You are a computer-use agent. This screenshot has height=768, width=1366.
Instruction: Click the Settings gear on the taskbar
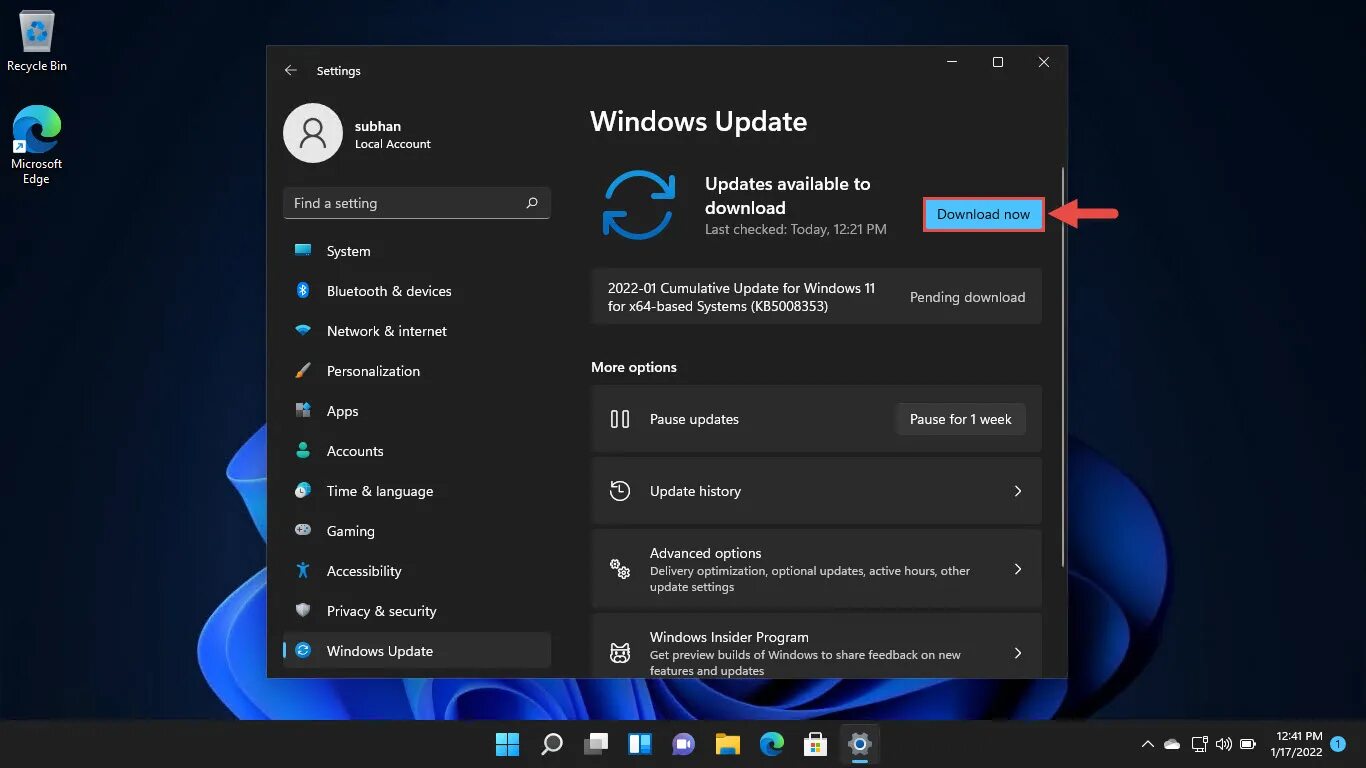click(859, 744)
